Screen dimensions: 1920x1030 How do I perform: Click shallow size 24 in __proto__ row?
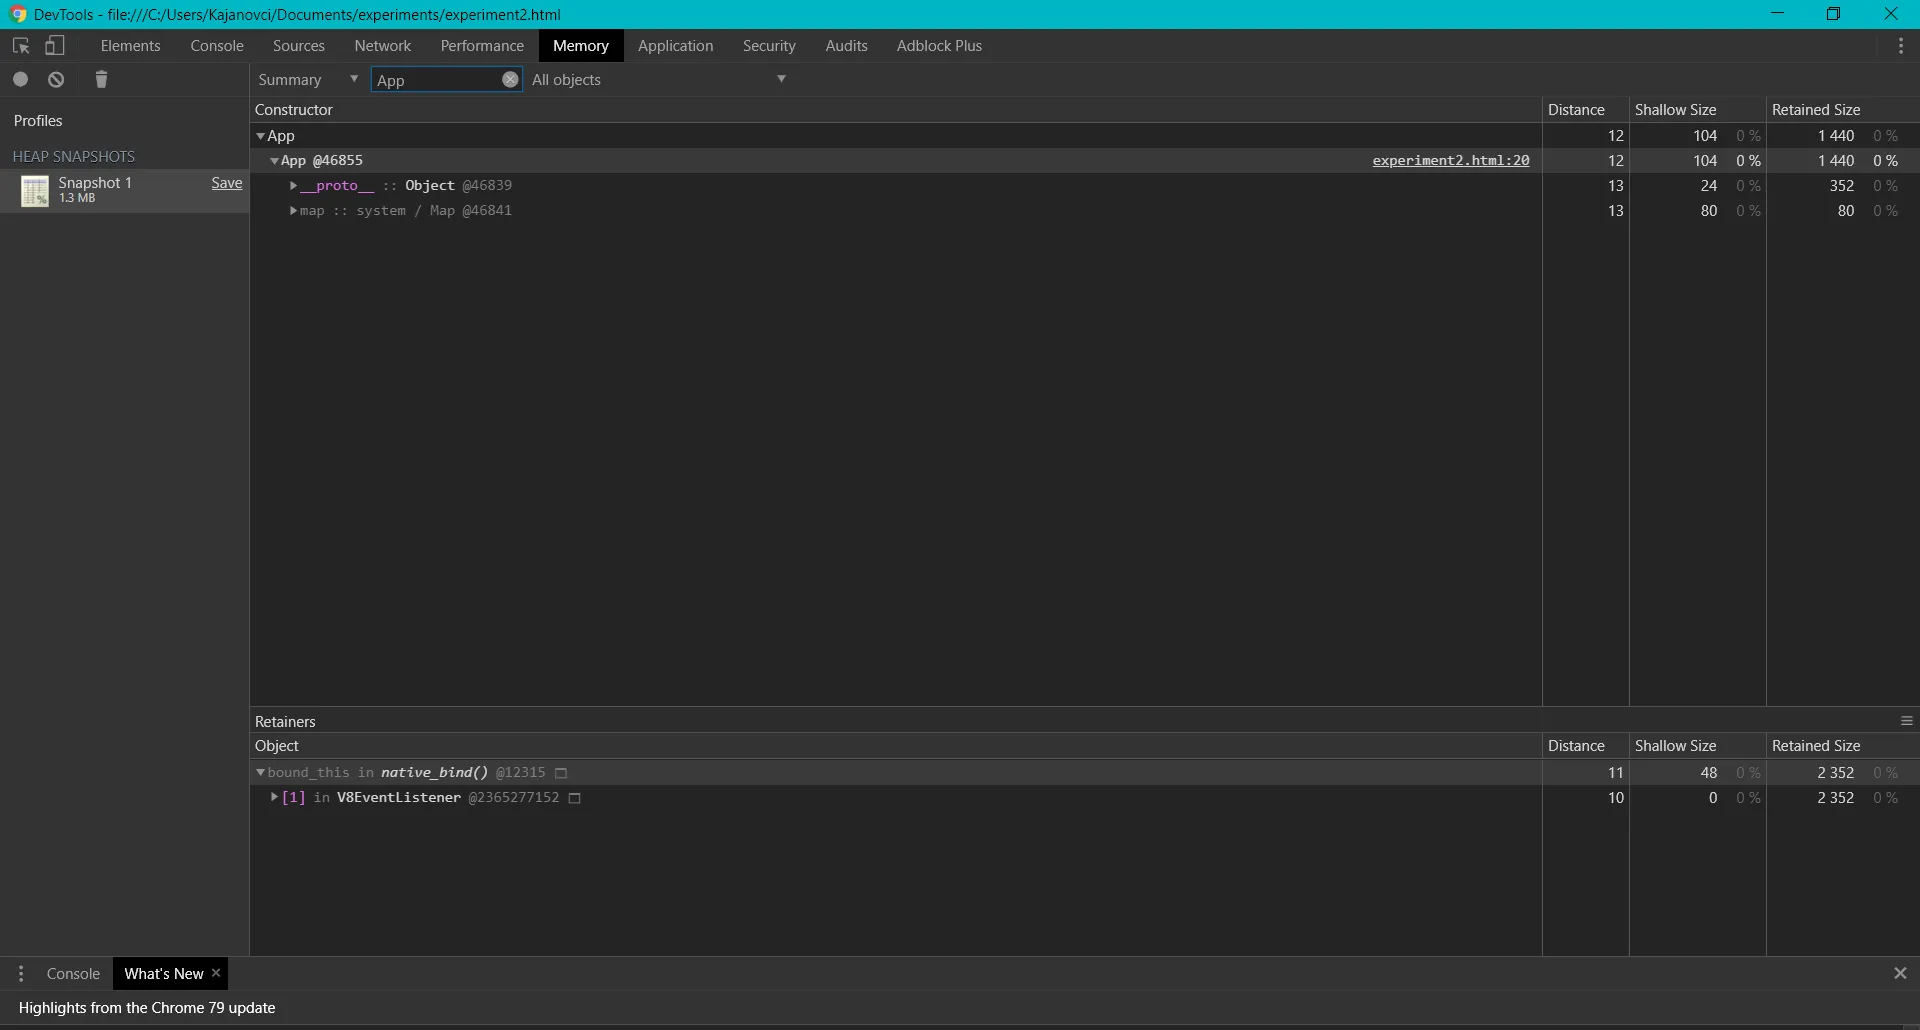(1708, 186)
